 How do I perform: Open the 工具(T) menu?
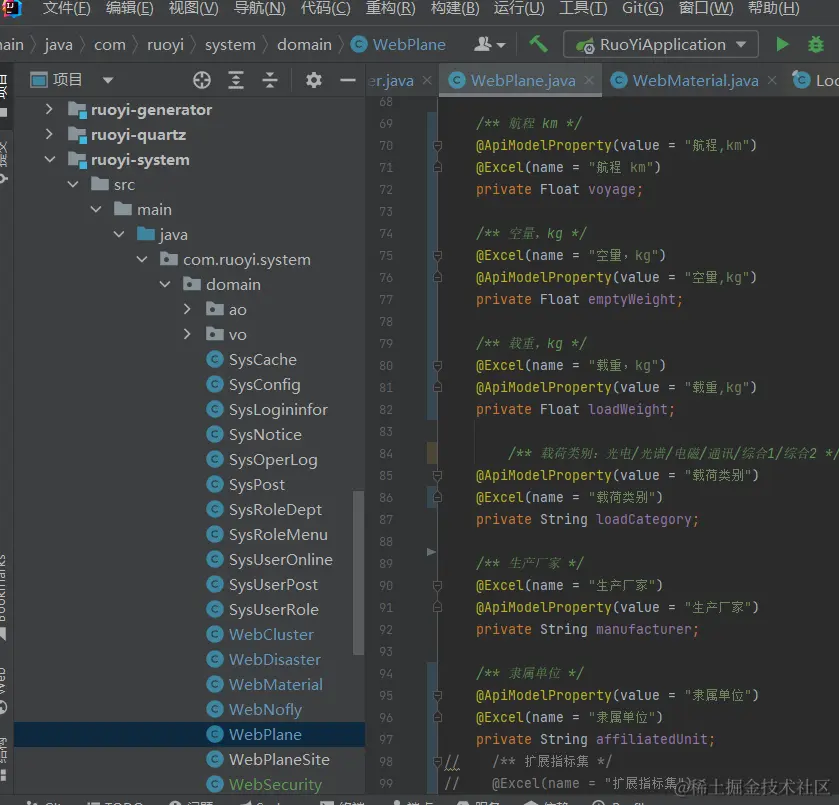click(x=583, y=8)
